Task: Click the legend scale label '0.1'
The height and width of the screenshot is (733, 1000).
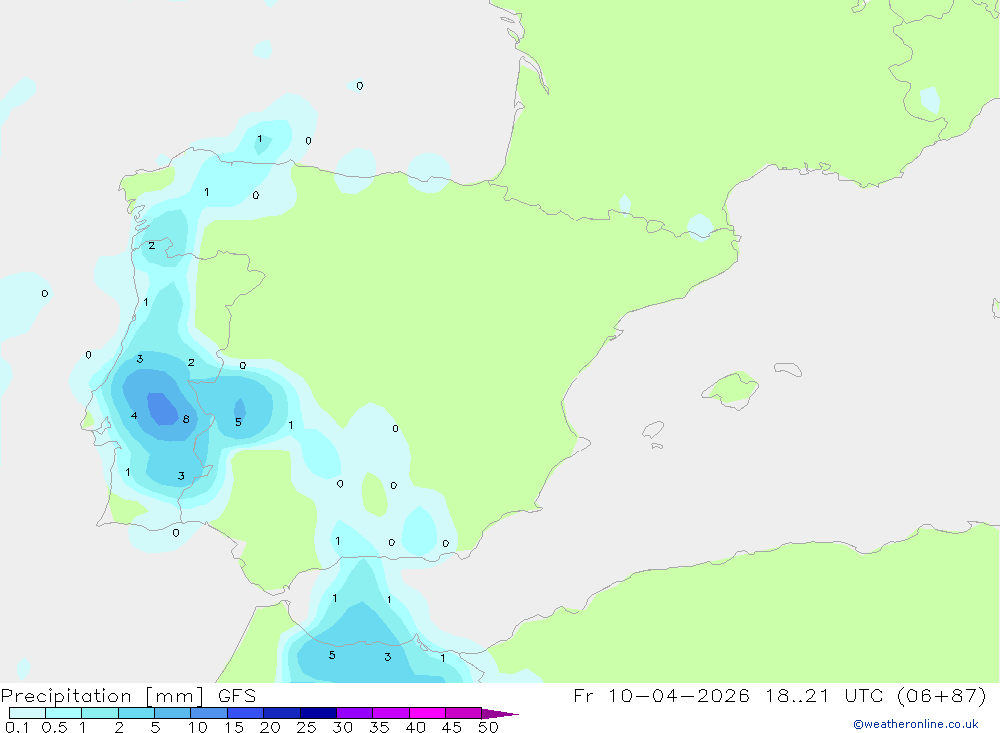Action: (x=17, y=727)
